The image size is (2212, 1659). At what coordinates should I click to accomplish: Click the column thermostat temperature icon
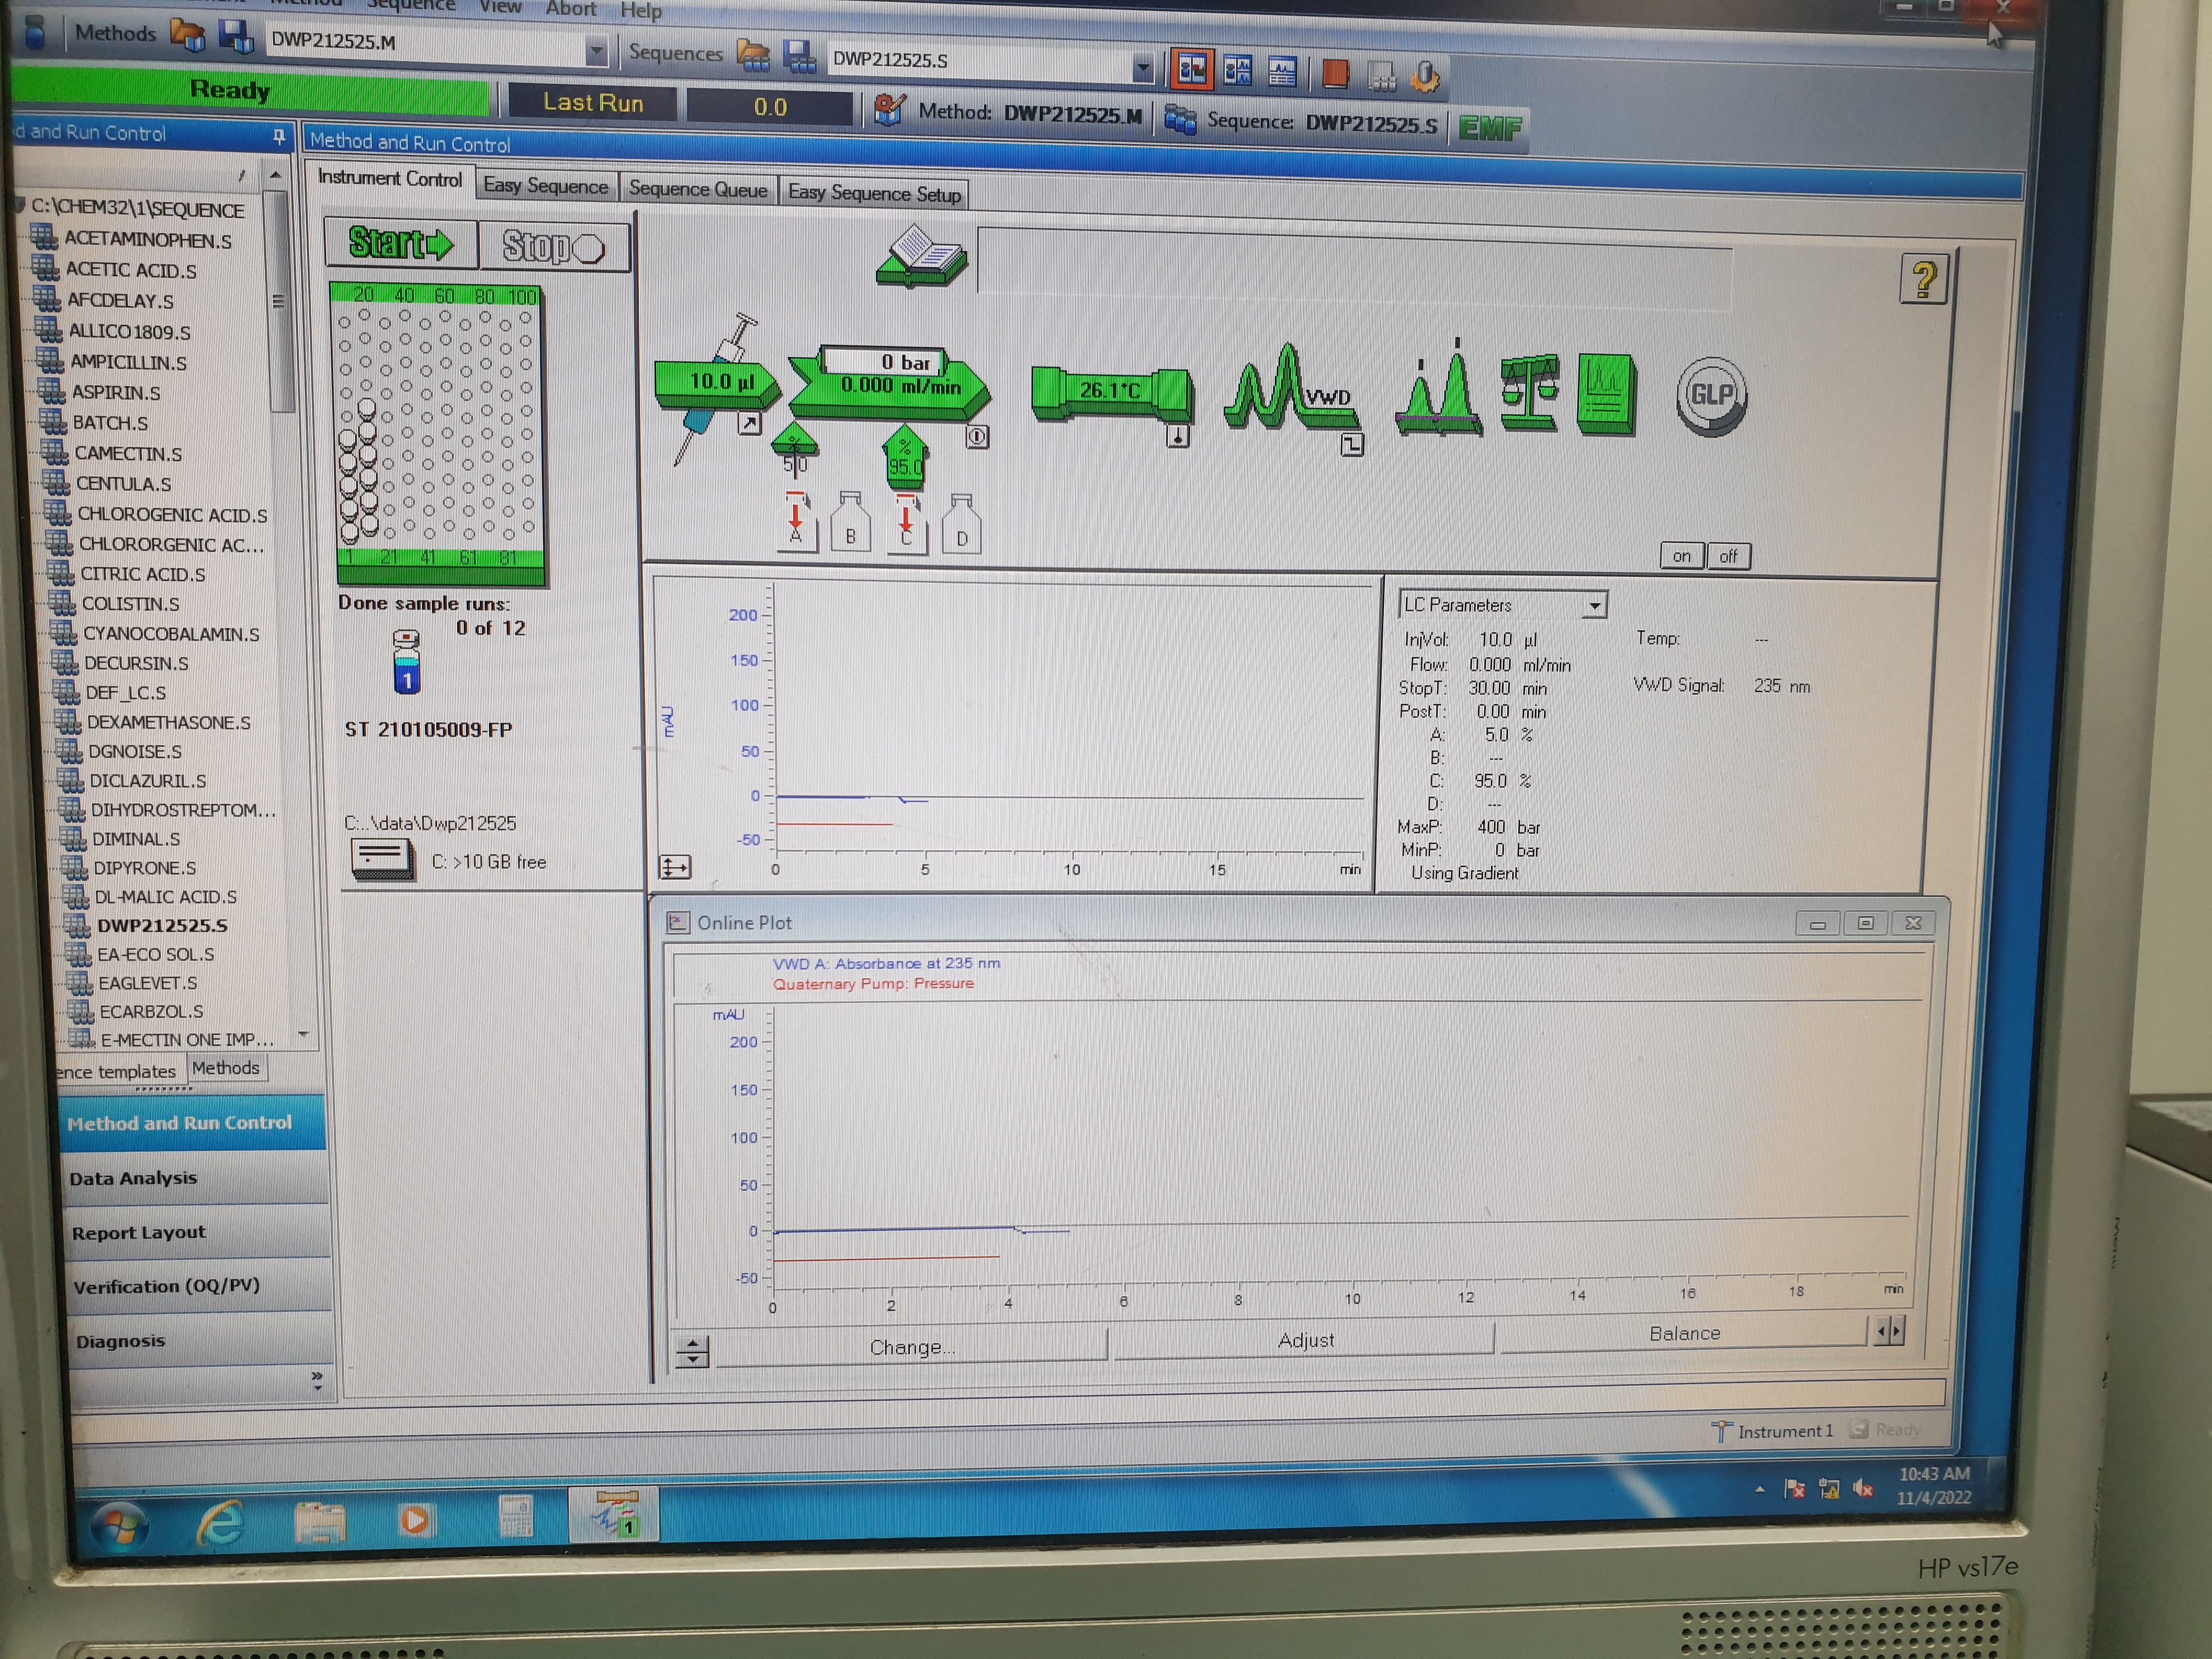click(x=1110, y=392)
